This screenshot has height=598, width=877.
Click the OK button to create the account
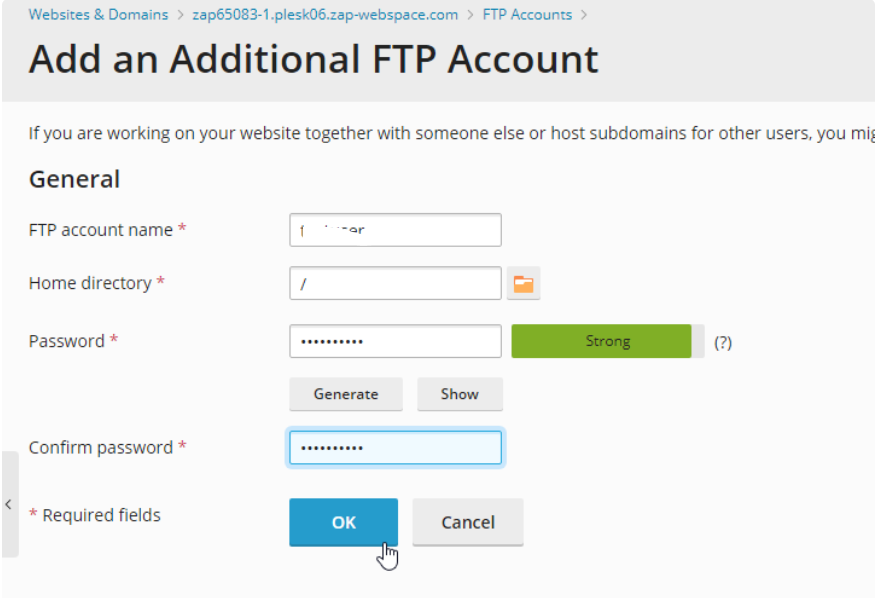tap(343, 522)
